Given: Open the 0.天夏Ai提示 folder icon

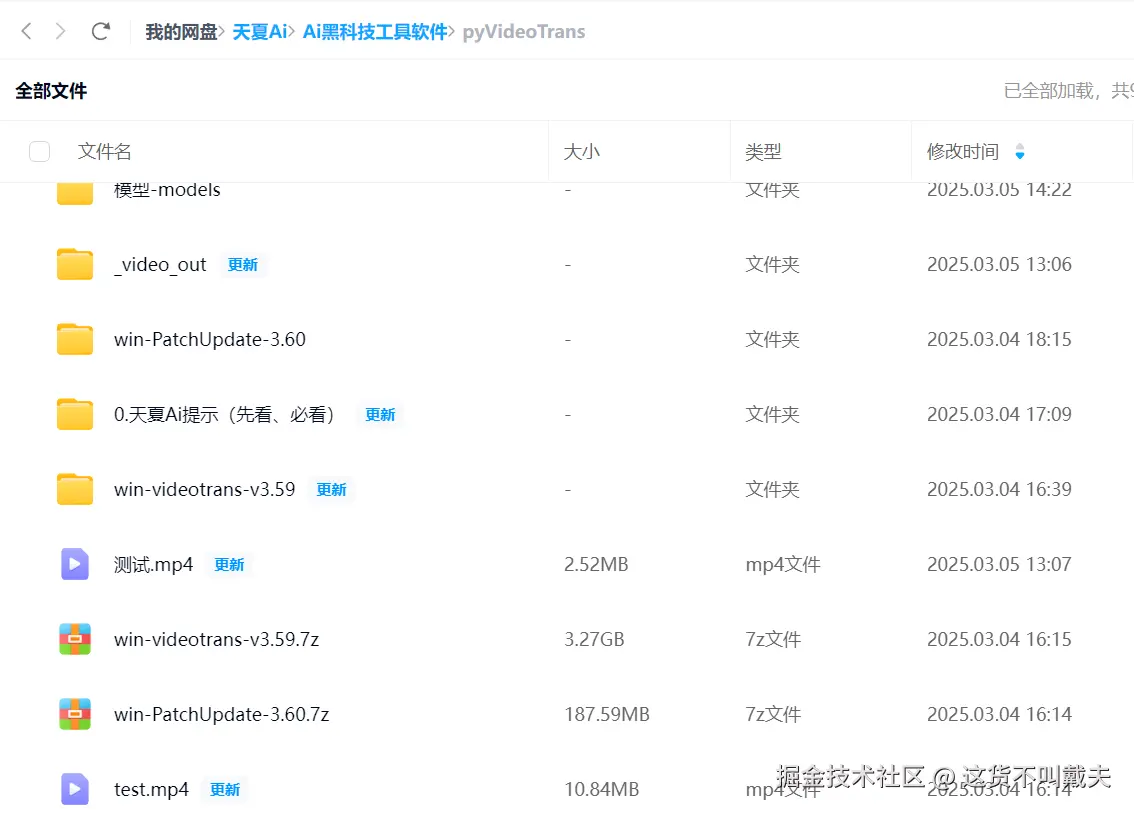Looking at the screenshot, I should click(75, 414).
